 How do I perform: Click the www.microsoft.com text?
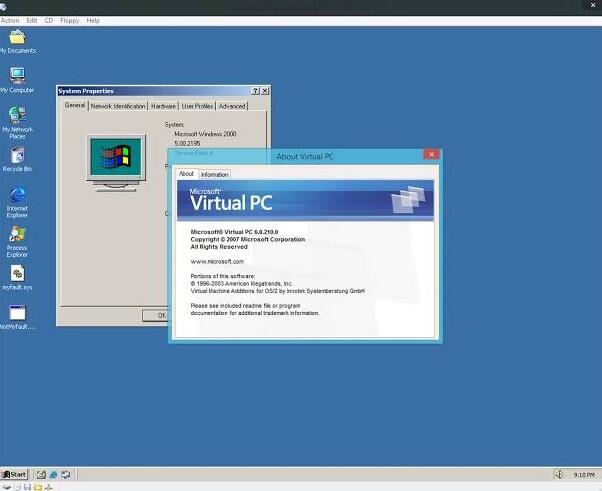click(217, 261)
